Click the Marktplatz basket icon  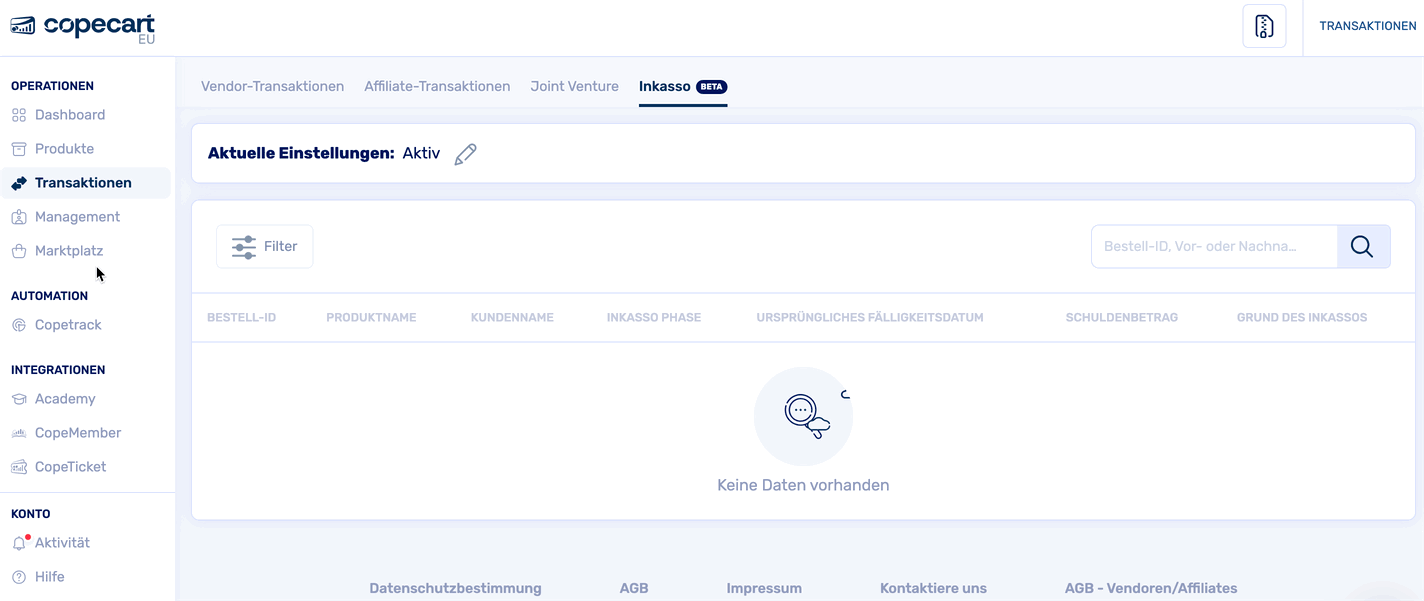19,251
